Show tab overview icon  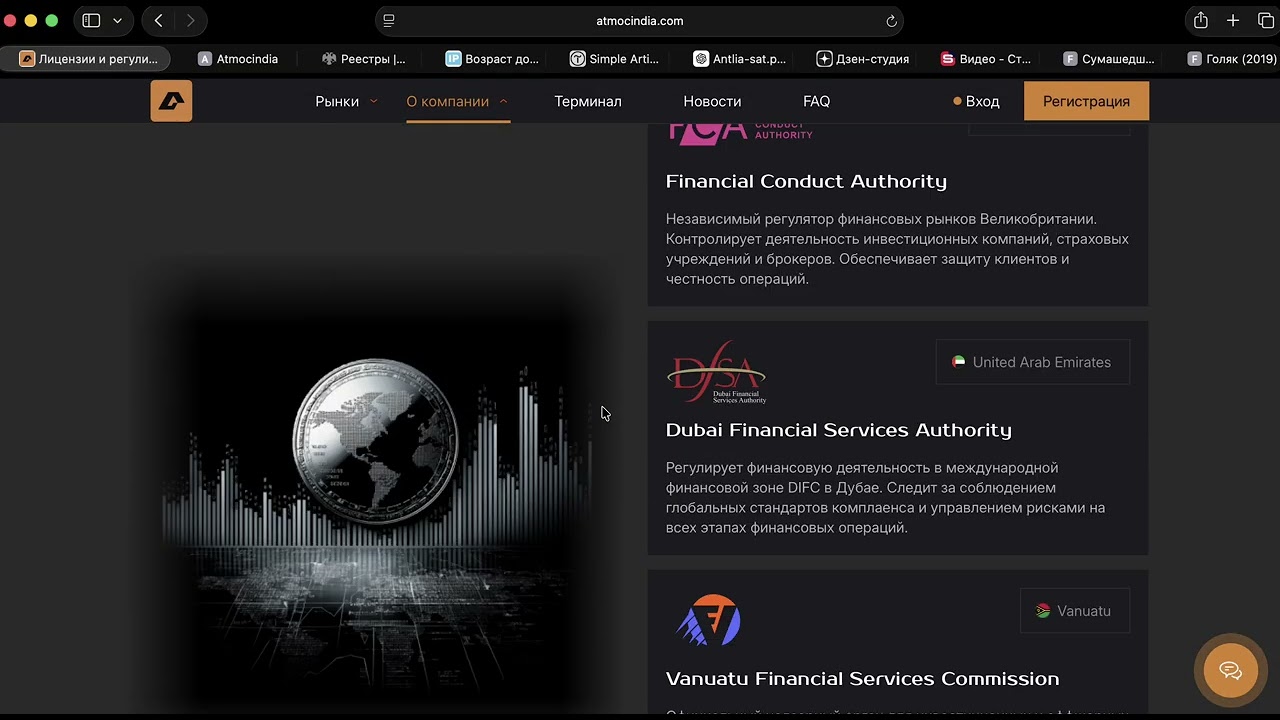click(x=1265, y=20)
